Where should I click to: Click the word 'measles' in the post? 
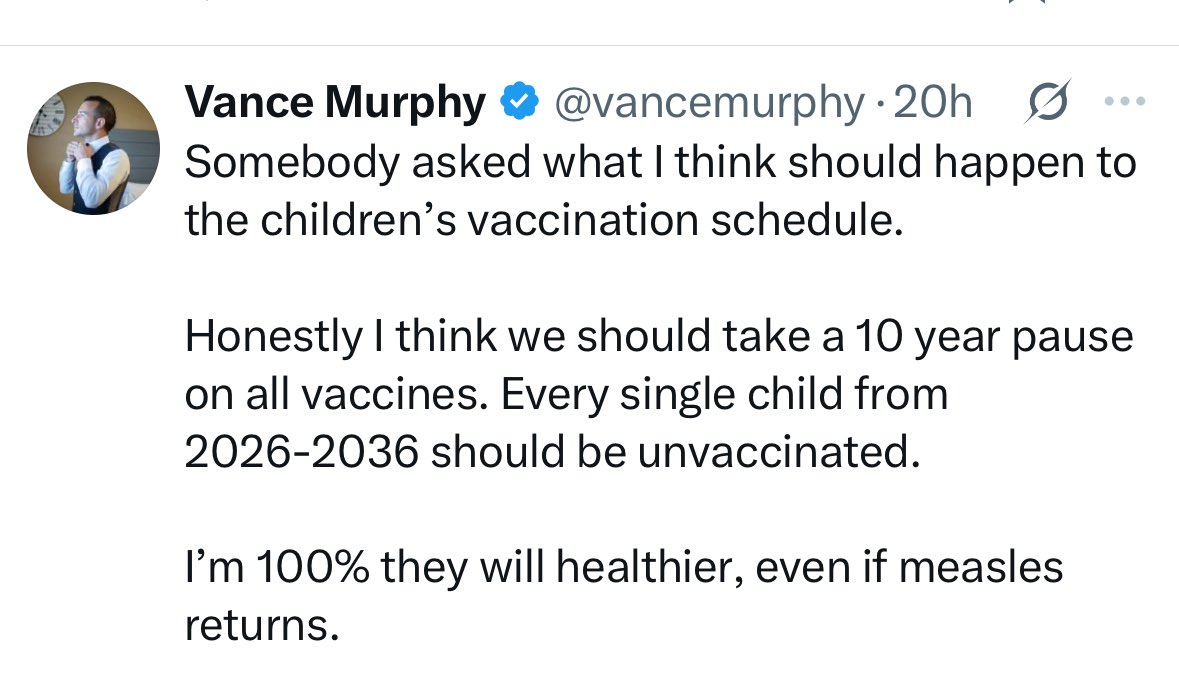[x=980, y=567]
